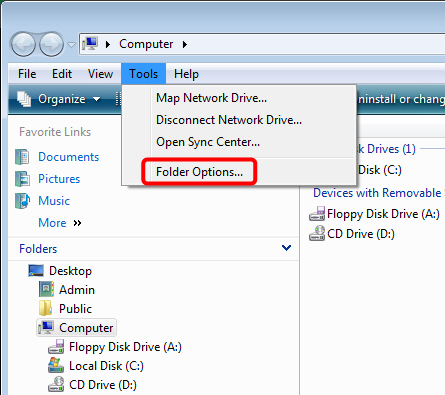The width and height of the screenshot is (445, 395).
Task: Click CD drive icon in folder tree
Action: pyautogui.click(x=56, y=384)
